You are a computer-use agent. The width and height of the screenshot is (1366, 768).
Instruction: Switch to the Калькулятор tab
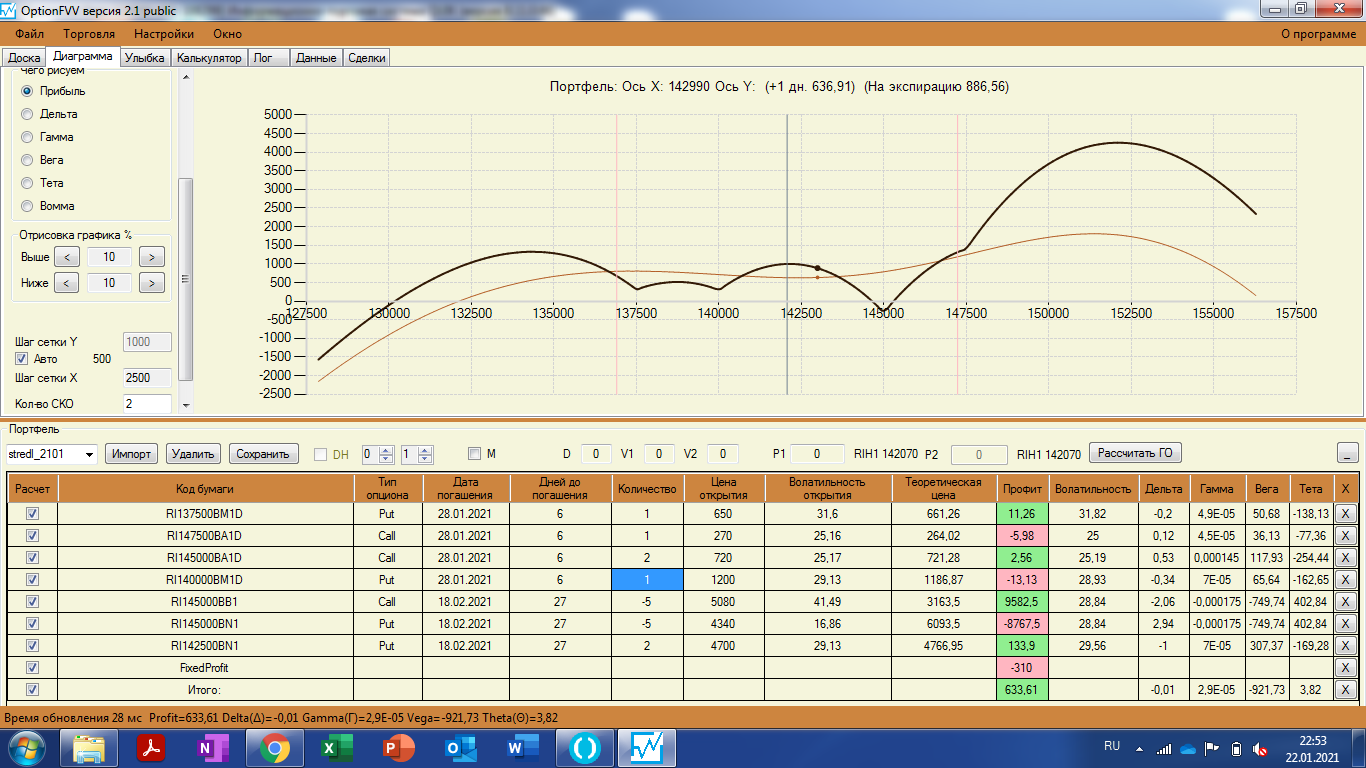pyautogui.click(x=209, y=58)
